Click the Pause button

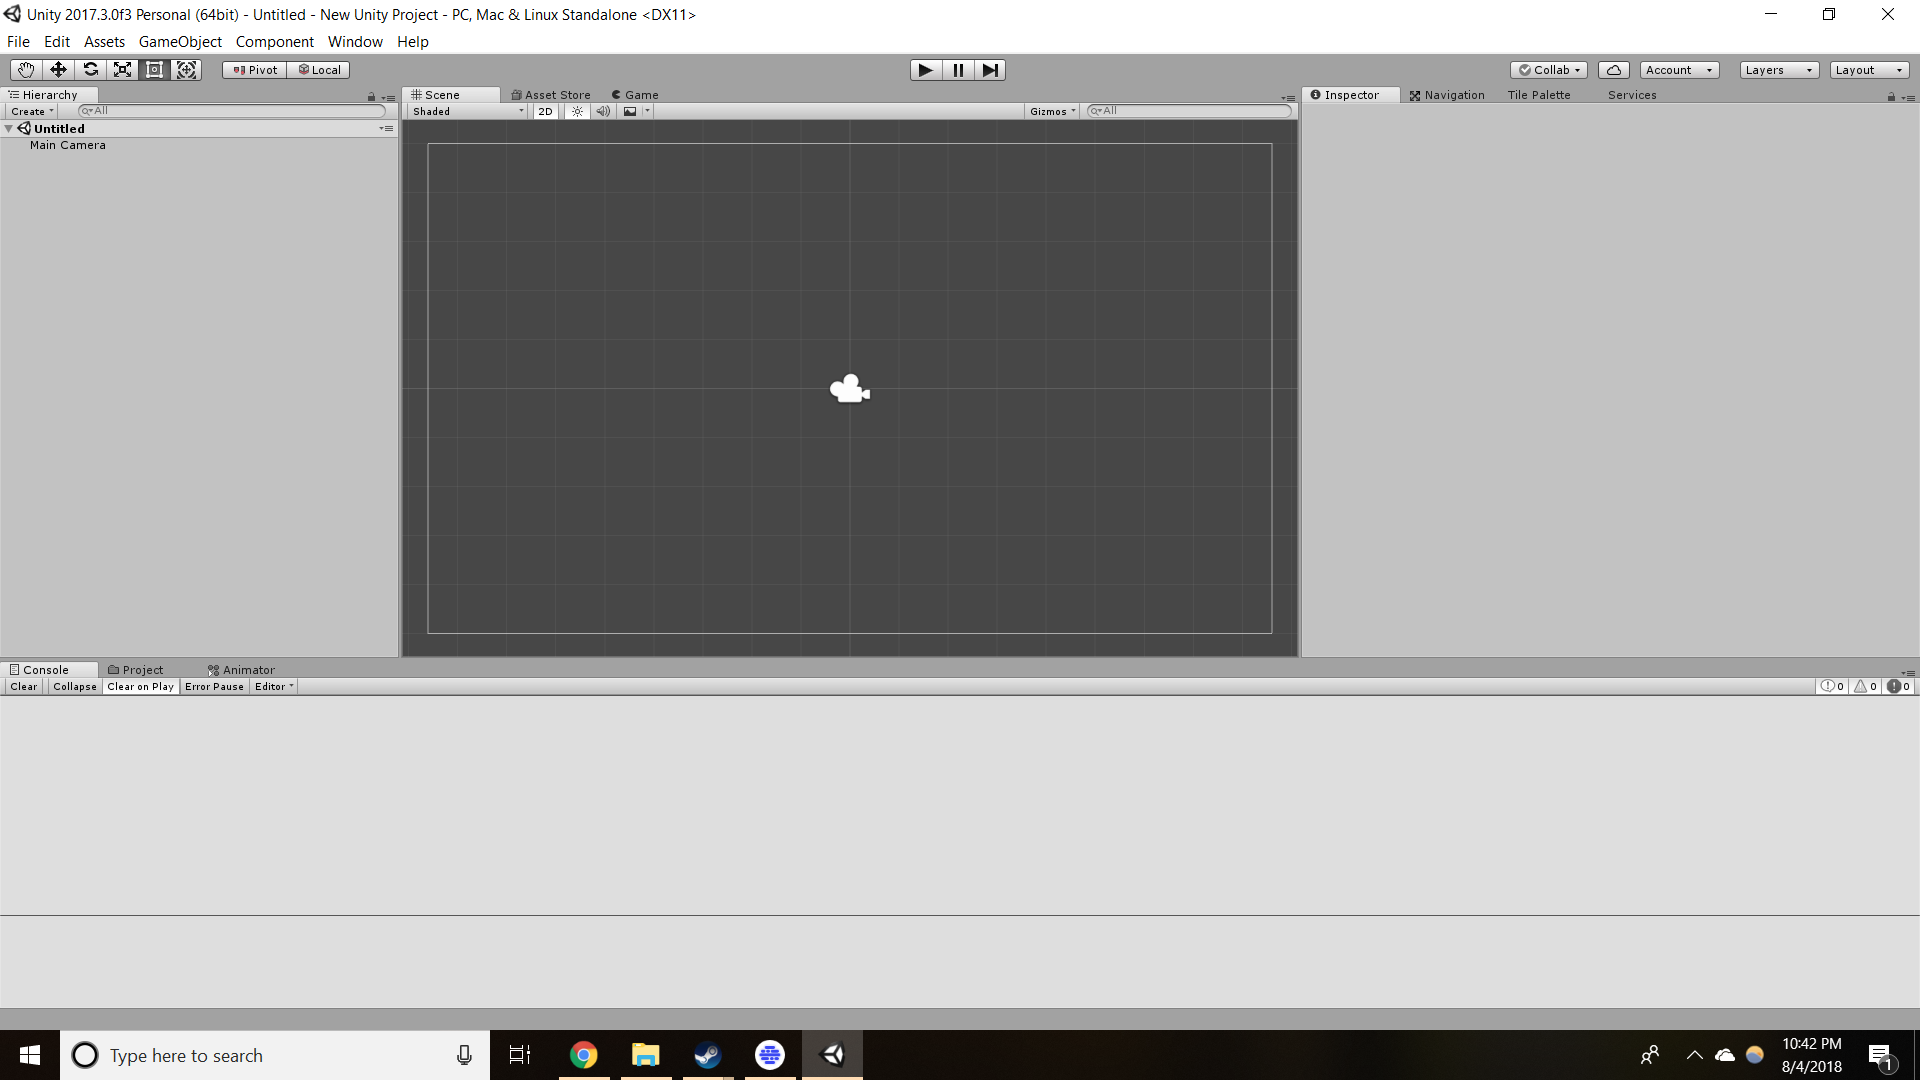(958, 70)
